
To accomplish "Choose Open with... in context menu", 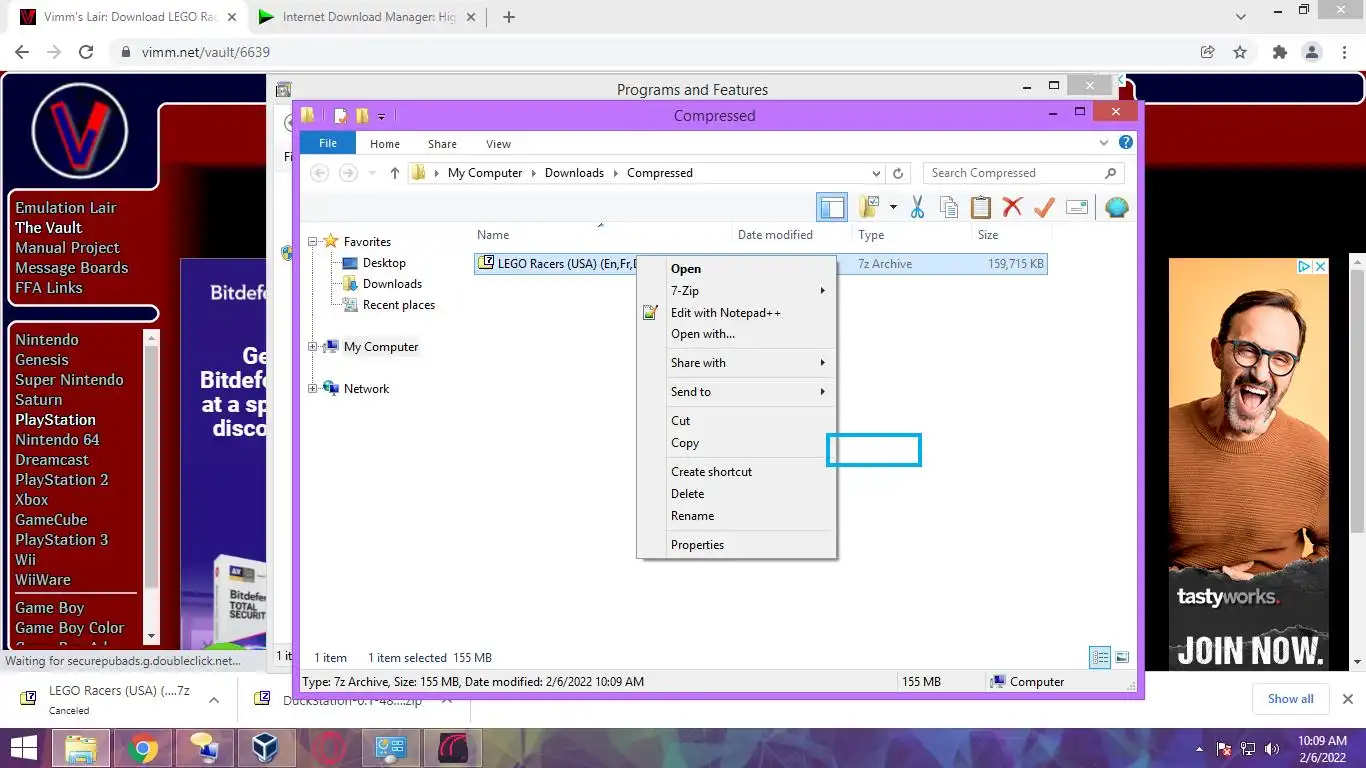I will (x=736, y=334).
